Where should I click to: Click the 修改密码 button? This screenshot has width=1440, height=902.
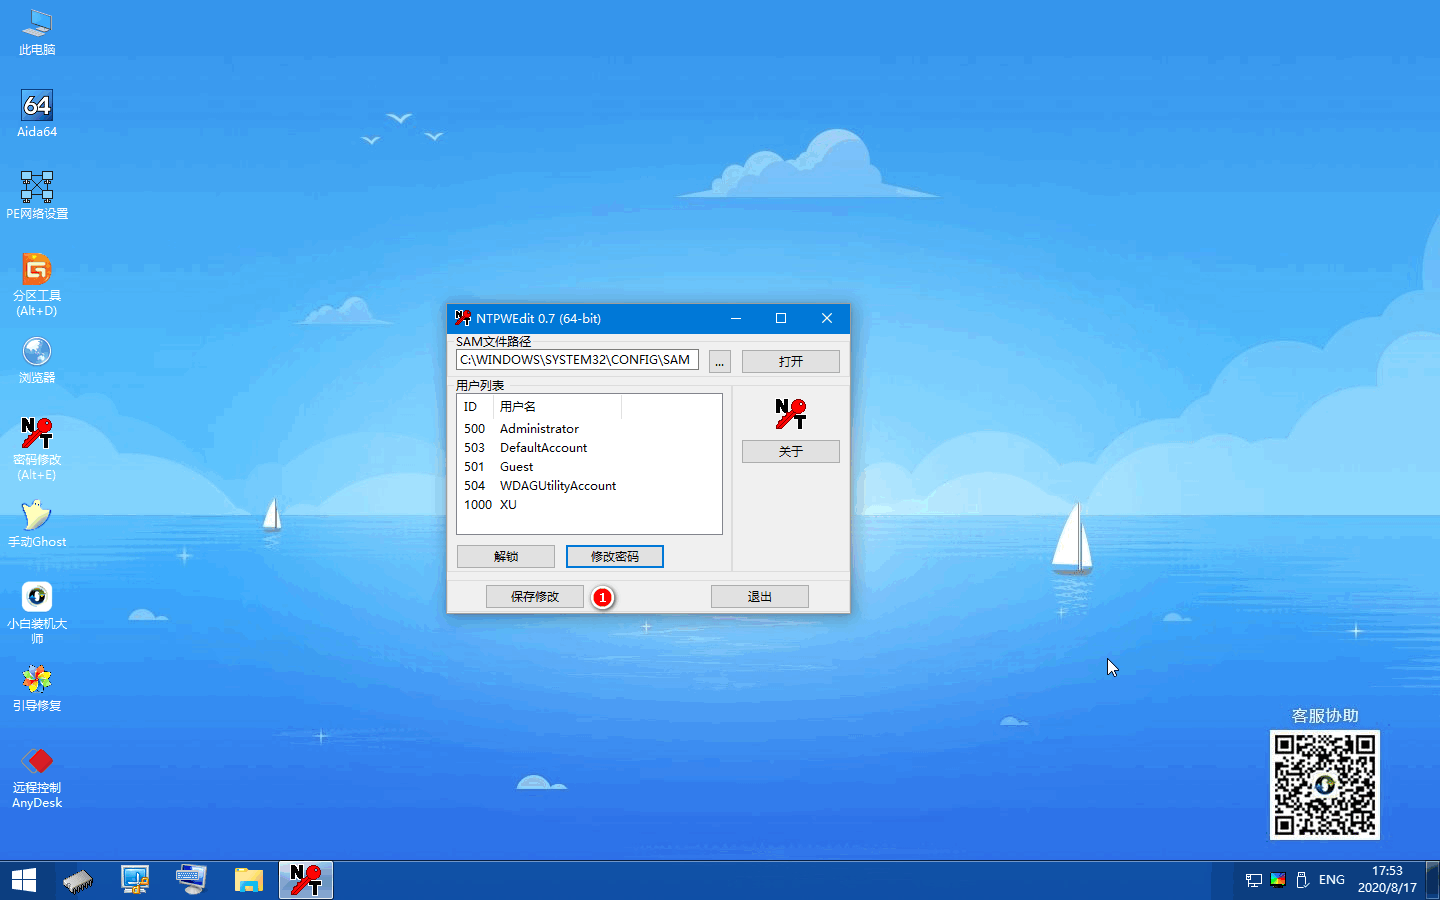pos(614,557)
